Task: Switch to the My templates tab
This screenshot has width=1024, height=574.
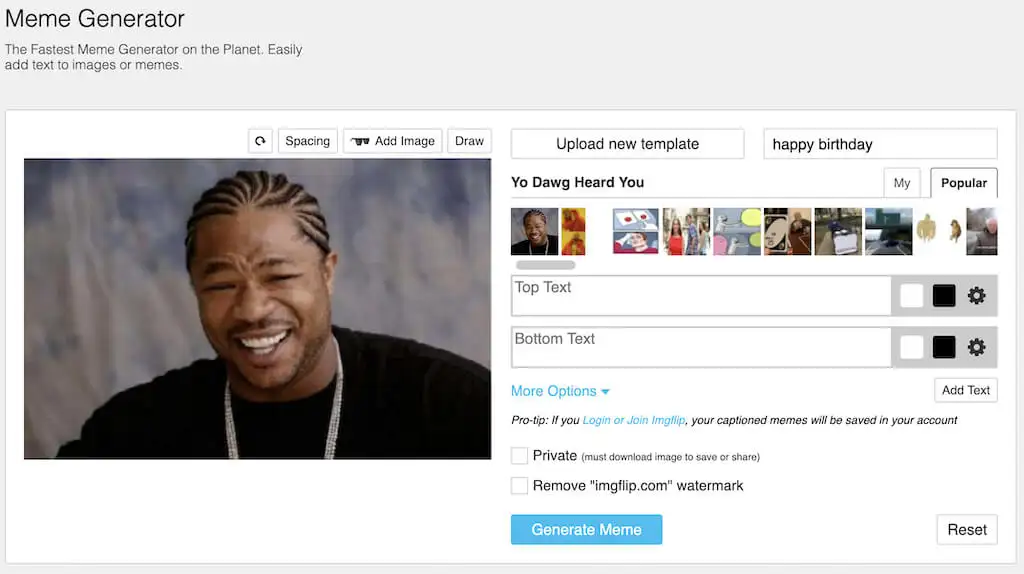Action: click(x=902, y=183)
